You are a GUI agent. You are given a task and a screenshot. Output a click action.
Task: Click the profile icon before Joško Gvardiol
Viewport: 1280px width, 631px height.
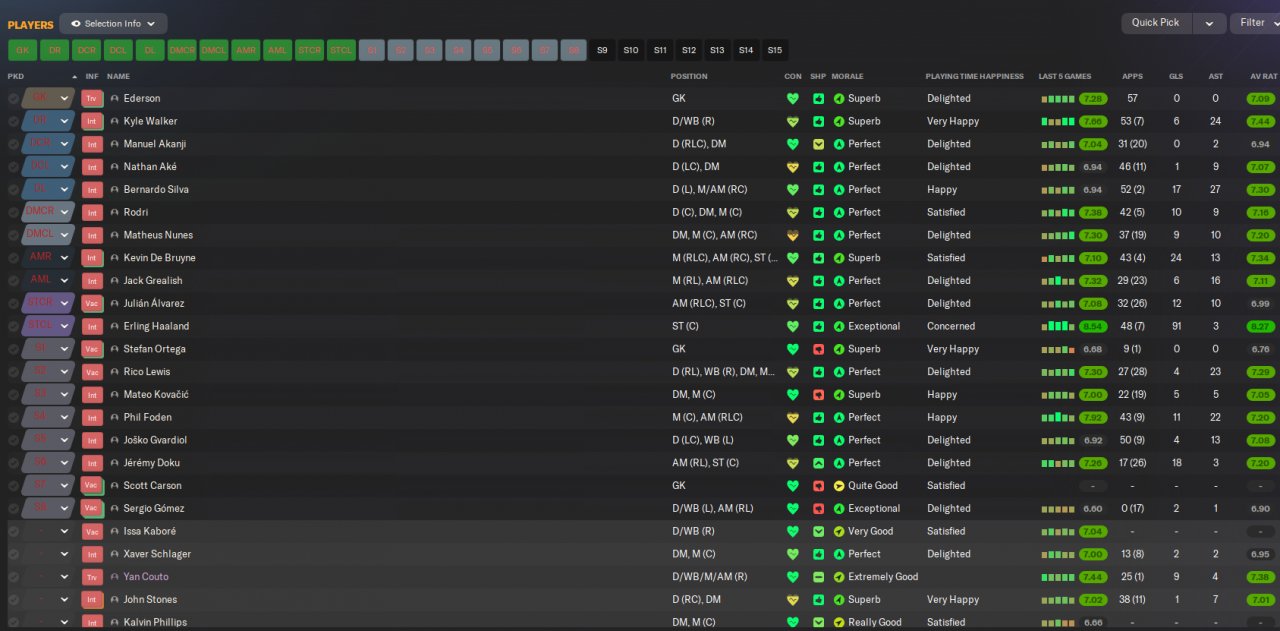coord(114,440)
